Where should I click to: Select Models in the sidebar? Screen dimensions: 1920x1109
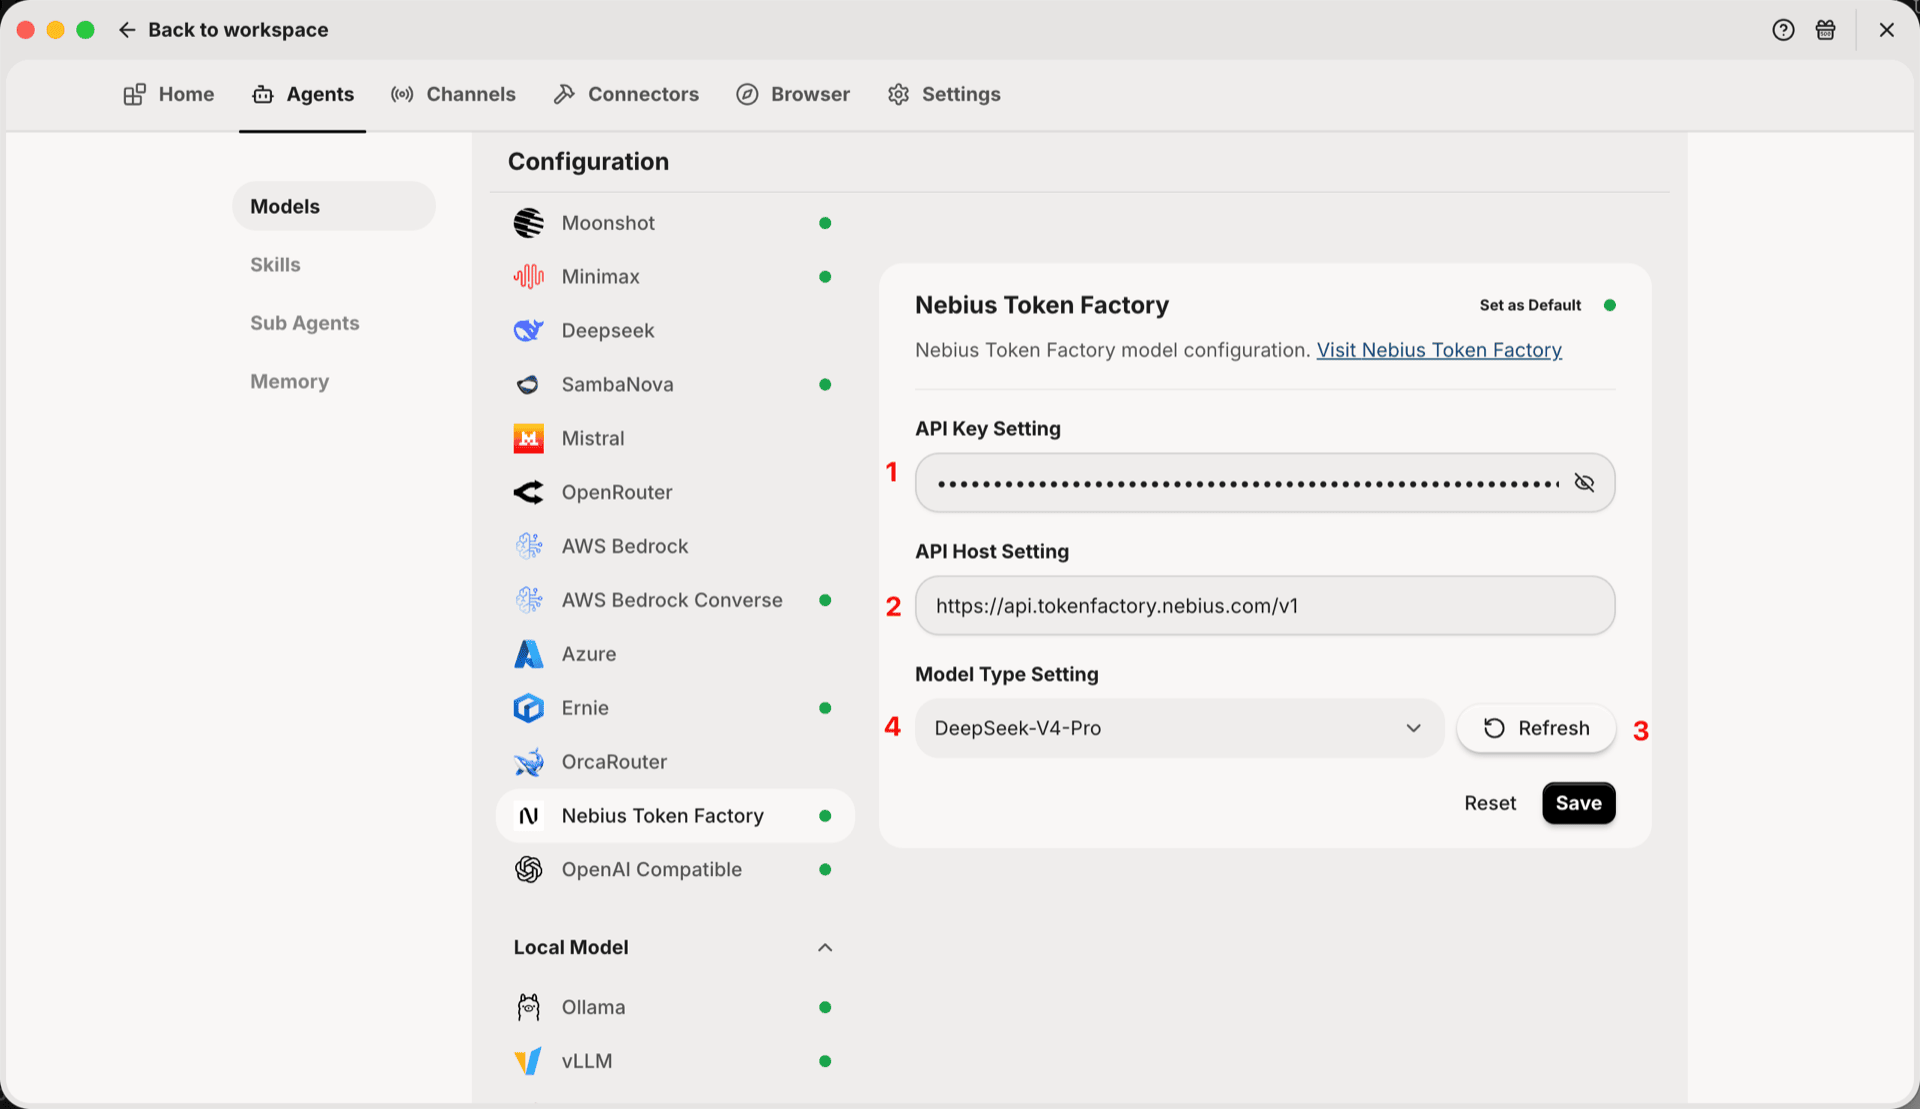334,206
